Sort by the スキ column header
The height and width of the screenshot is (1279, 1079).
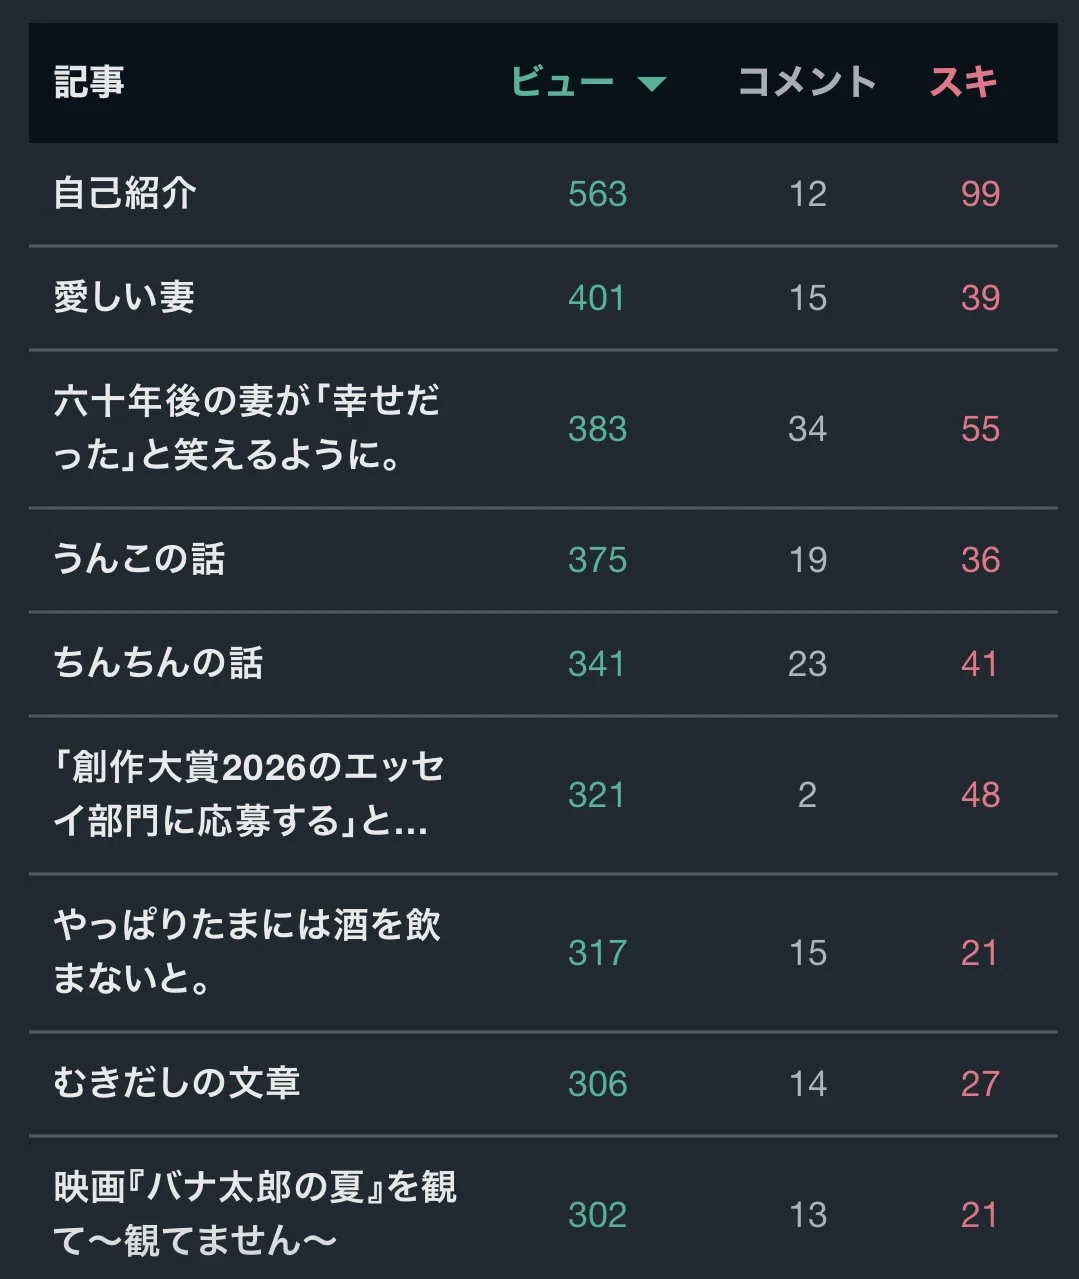[x=964, y=82]
